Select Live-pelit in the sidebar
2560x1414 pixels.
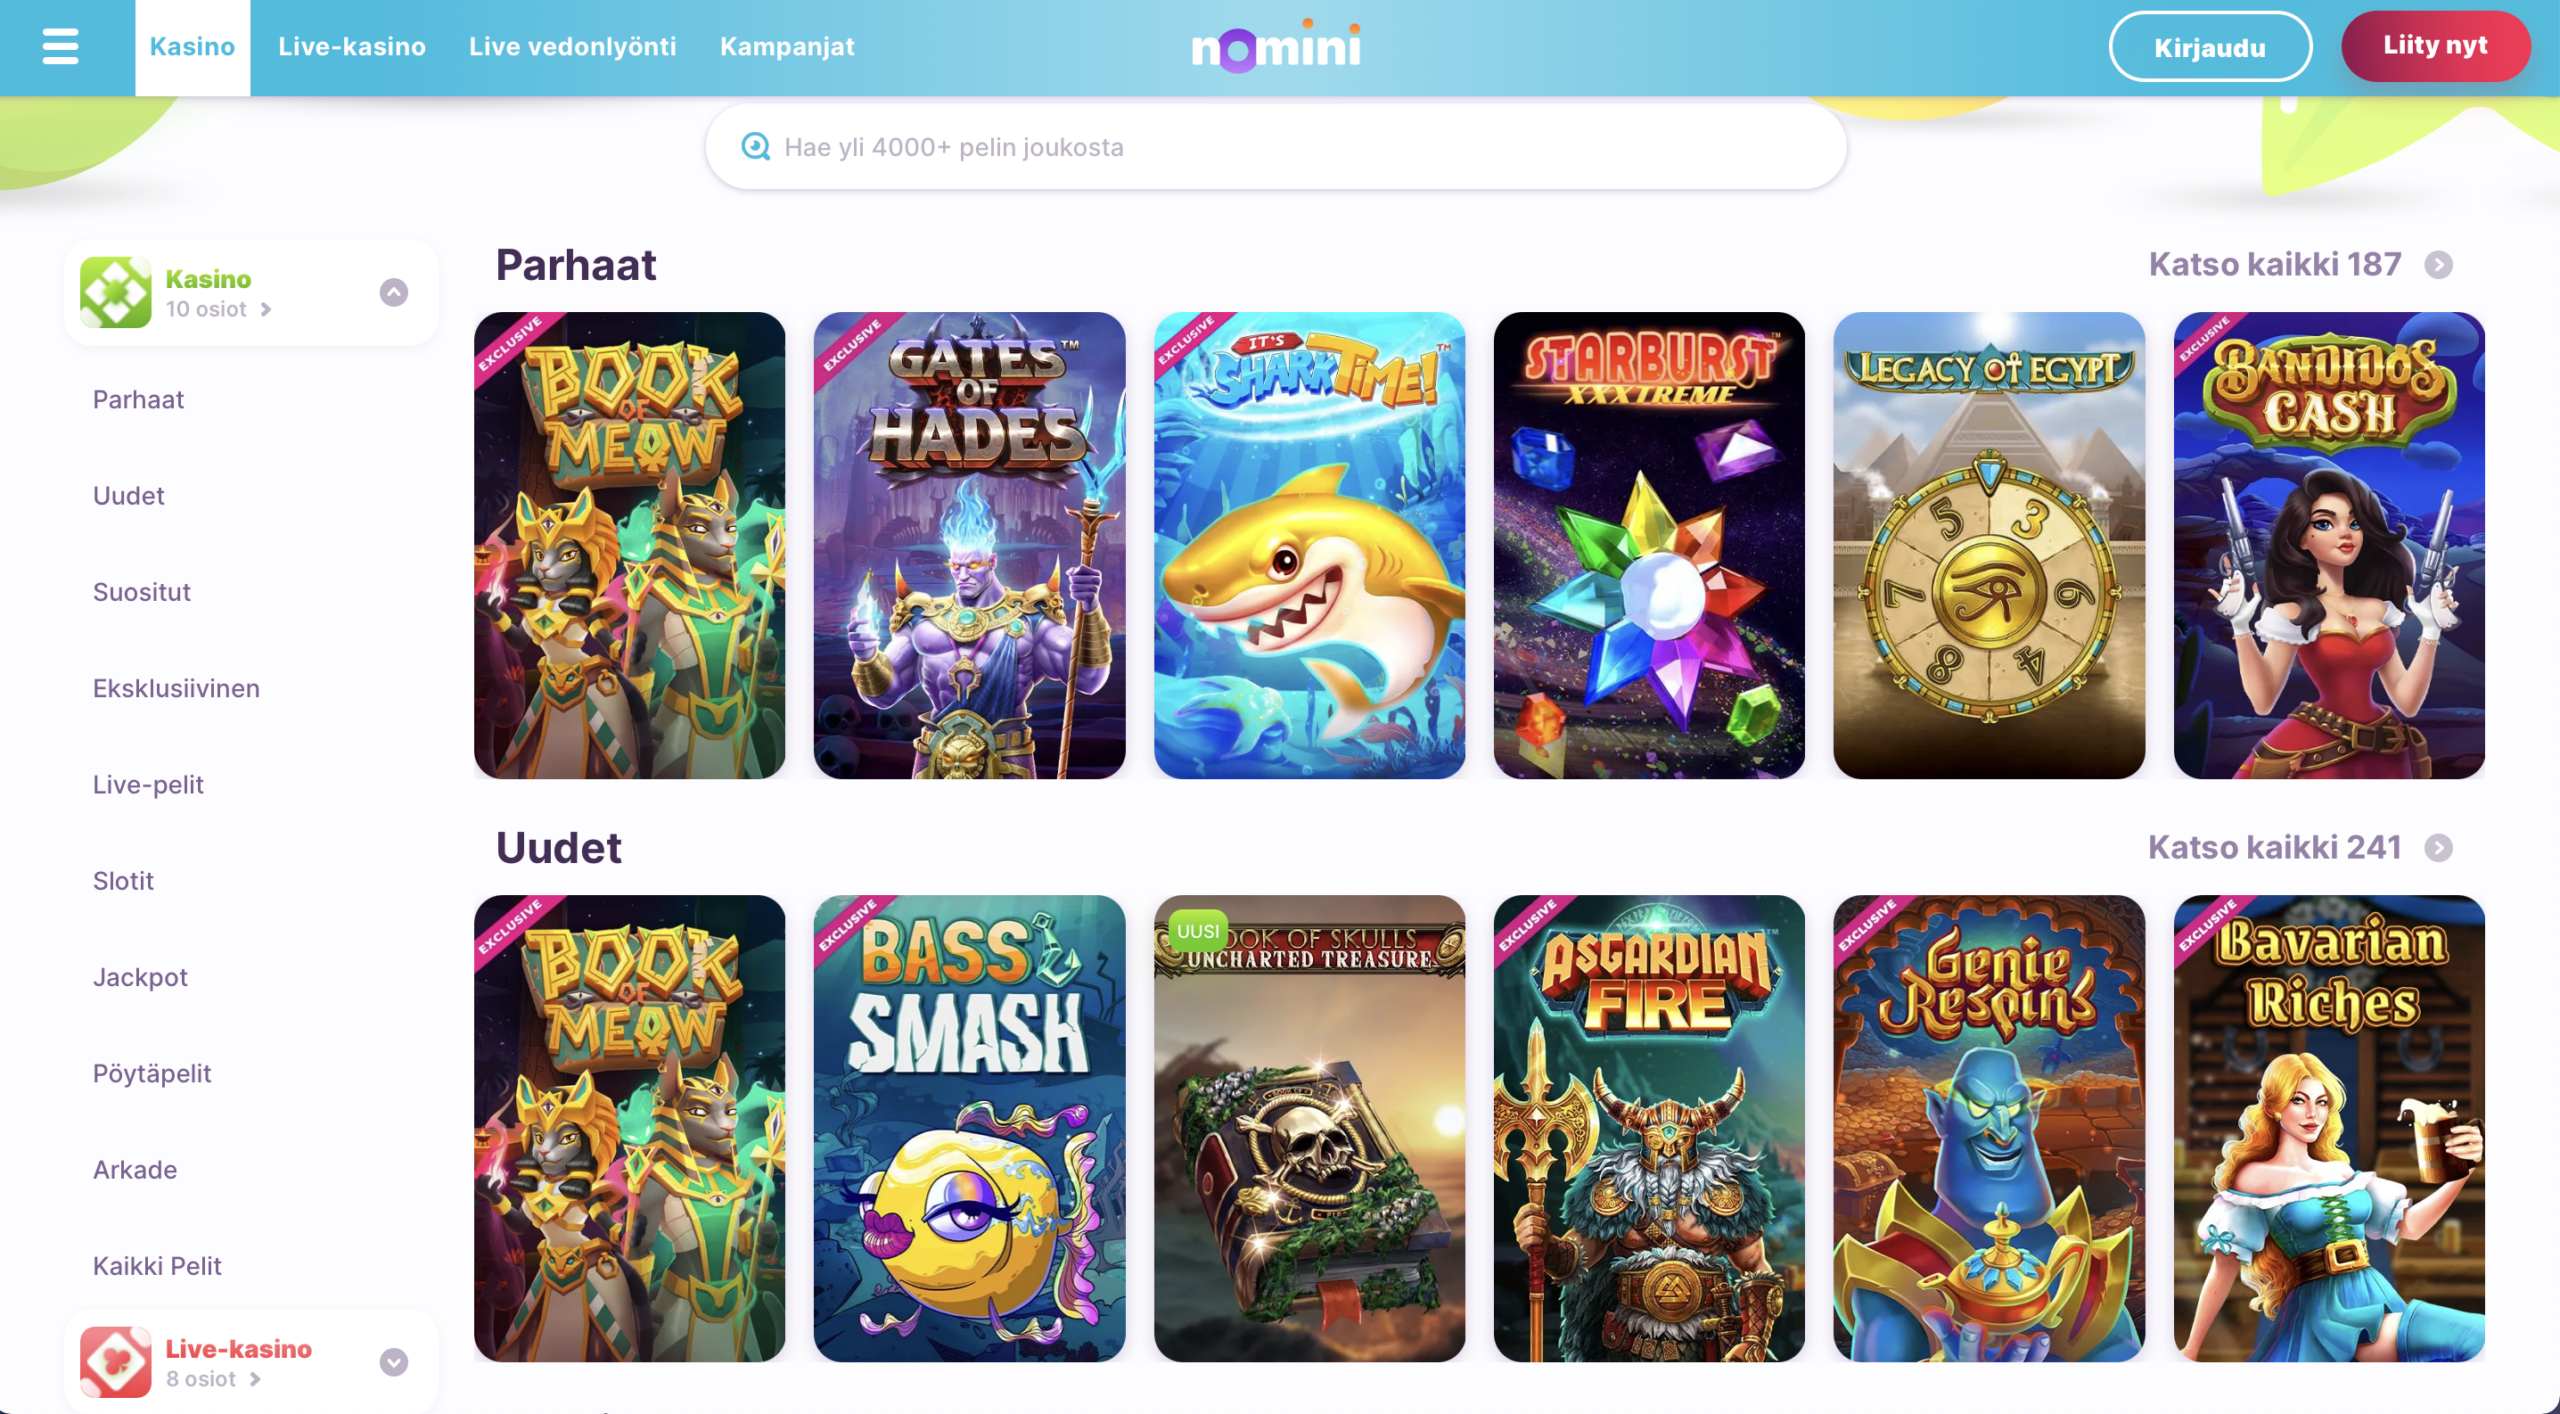(x=148, y=785)
